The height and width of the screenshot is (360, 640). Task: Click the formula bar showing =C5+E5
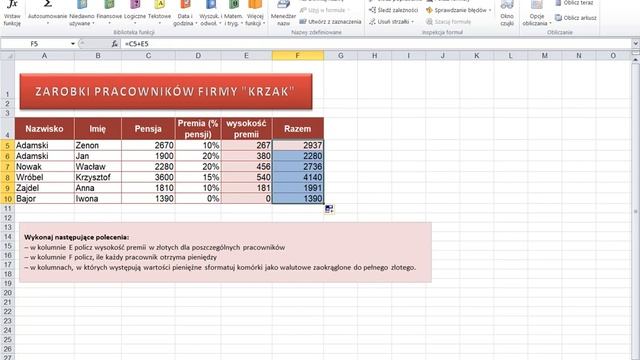[x=376, y=44]
